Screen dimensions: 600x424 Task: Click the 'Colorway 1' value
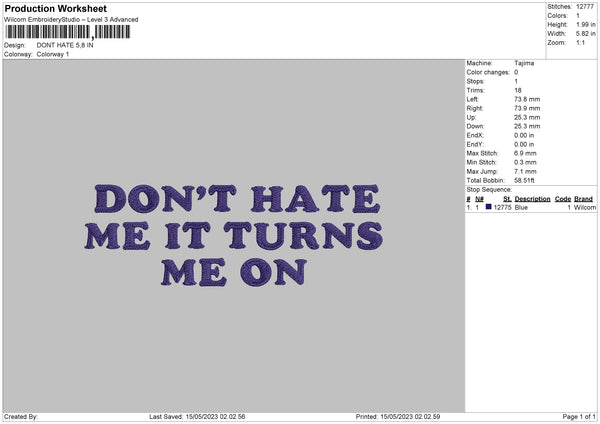(x=53, y=54)
